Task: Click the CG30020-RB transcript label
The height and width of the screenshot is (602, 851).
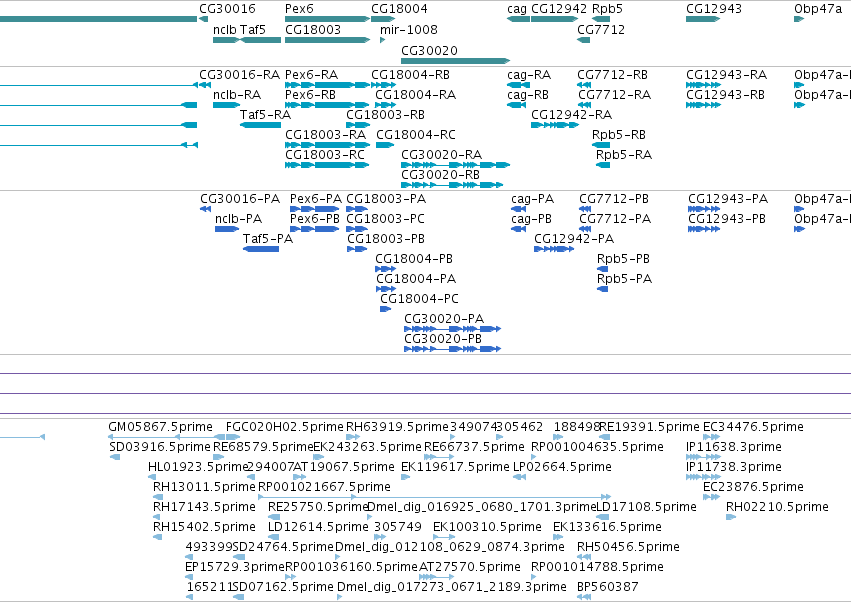Action: (440, 174)
